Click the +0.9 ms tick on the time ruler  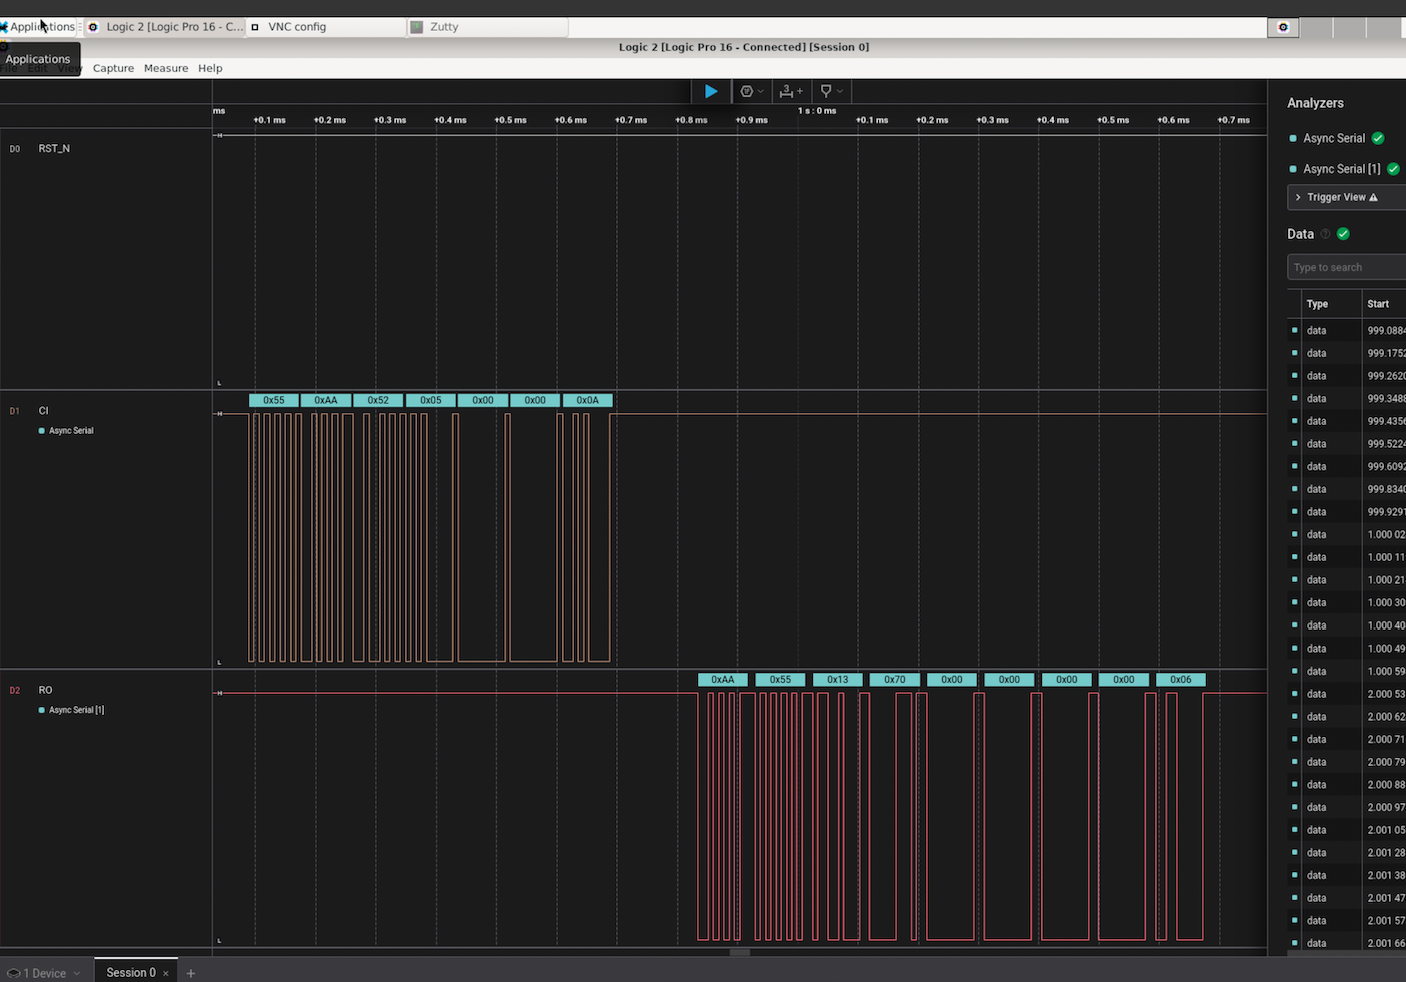click(x=752, y=120)
